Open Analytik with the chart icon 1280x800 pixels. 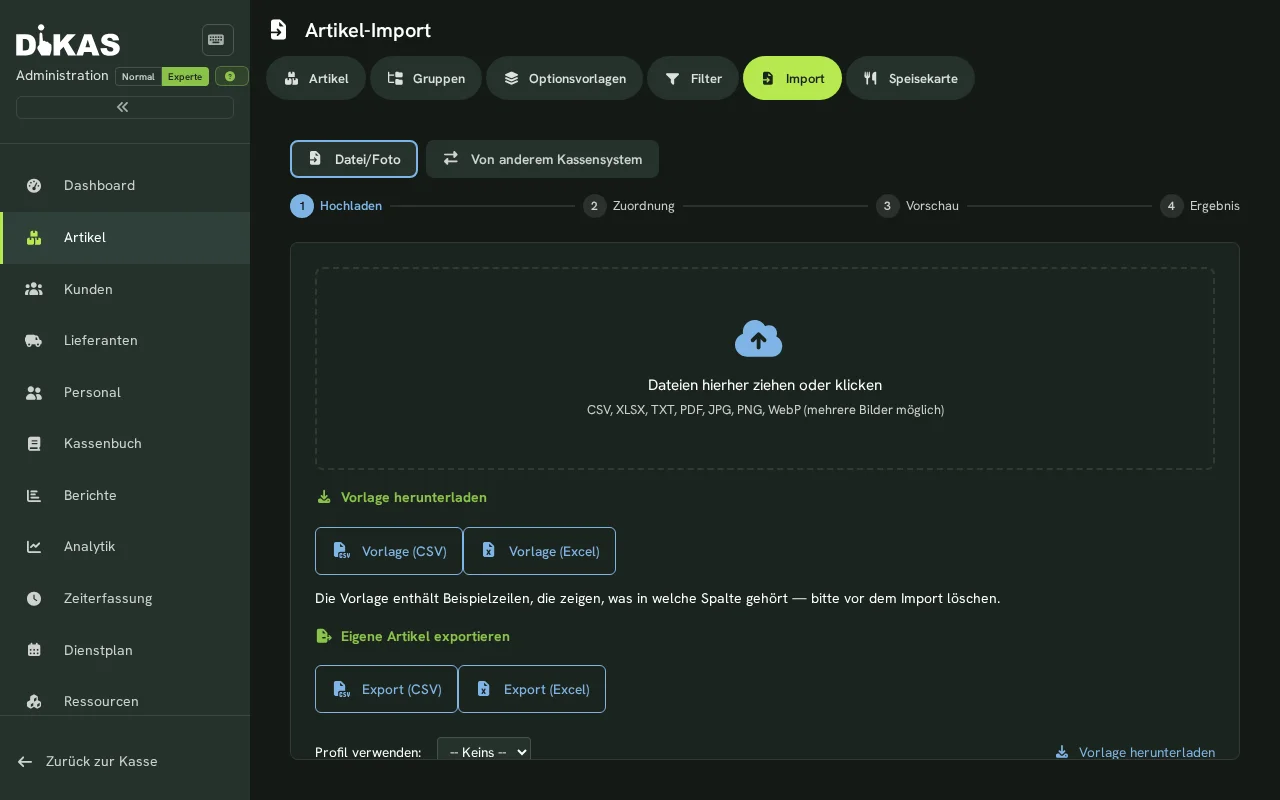[125, 546]
